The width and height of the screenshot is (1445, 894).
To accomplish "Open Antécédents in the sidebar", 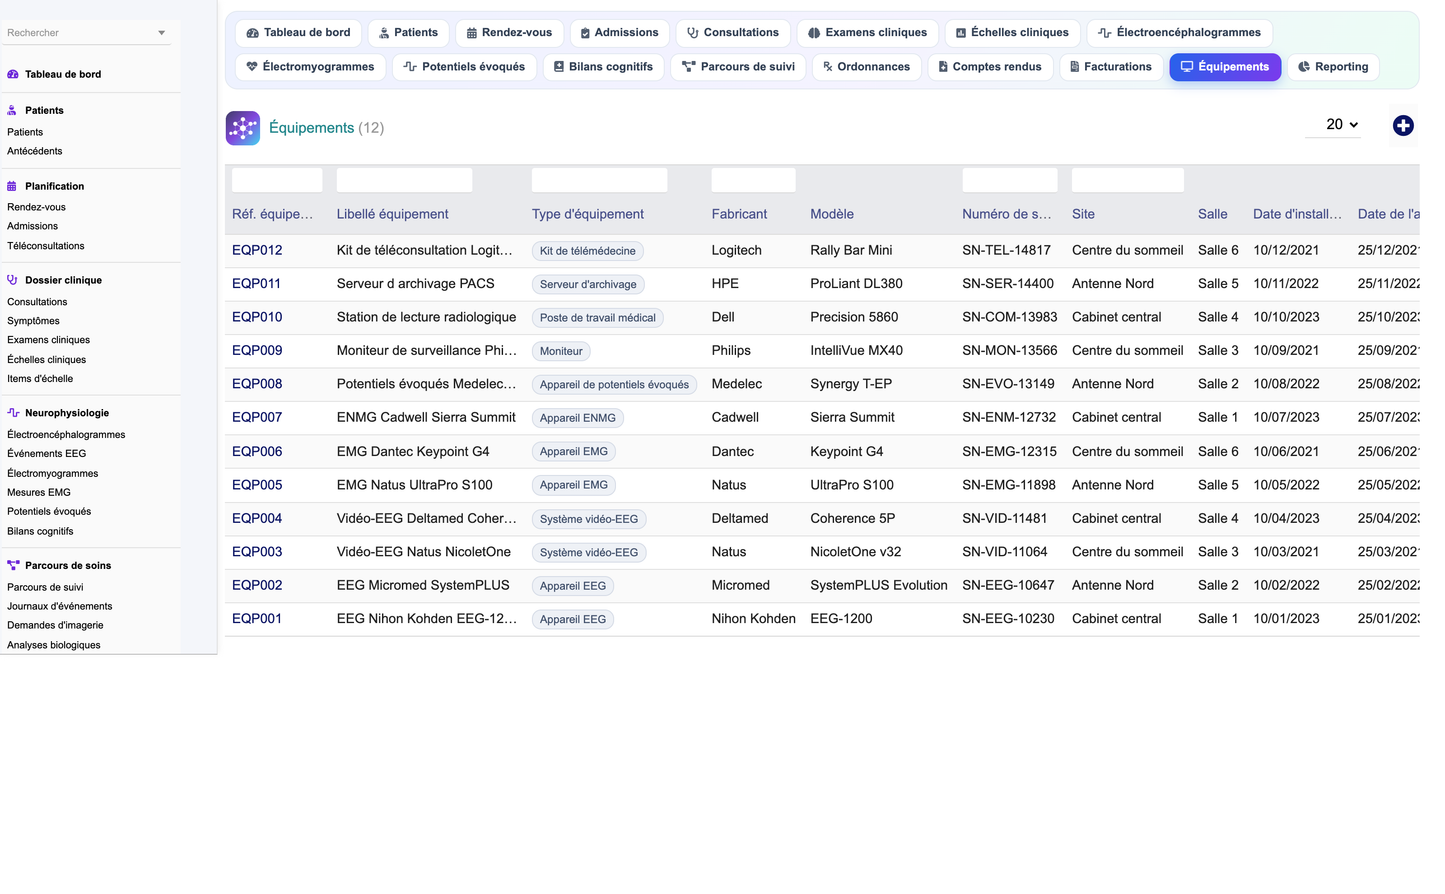I will pos(35,151).
